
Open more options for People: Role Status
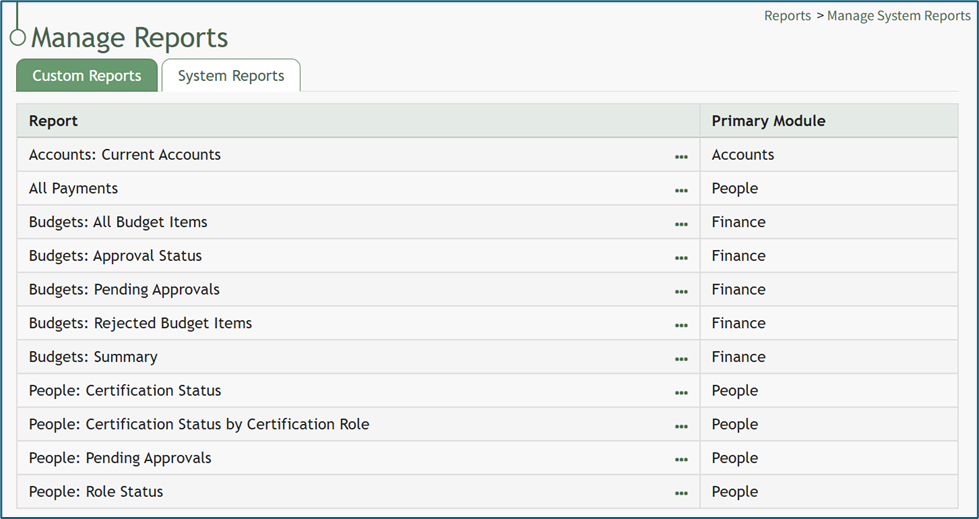click(681, 493)
